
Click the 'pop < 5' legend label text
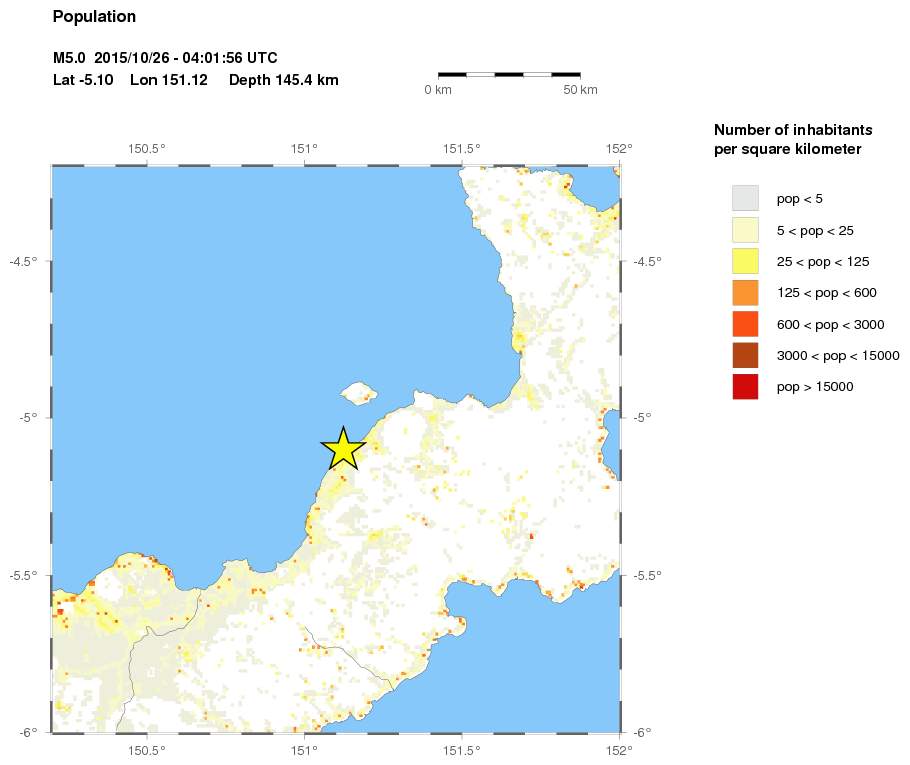coord(800,199)
